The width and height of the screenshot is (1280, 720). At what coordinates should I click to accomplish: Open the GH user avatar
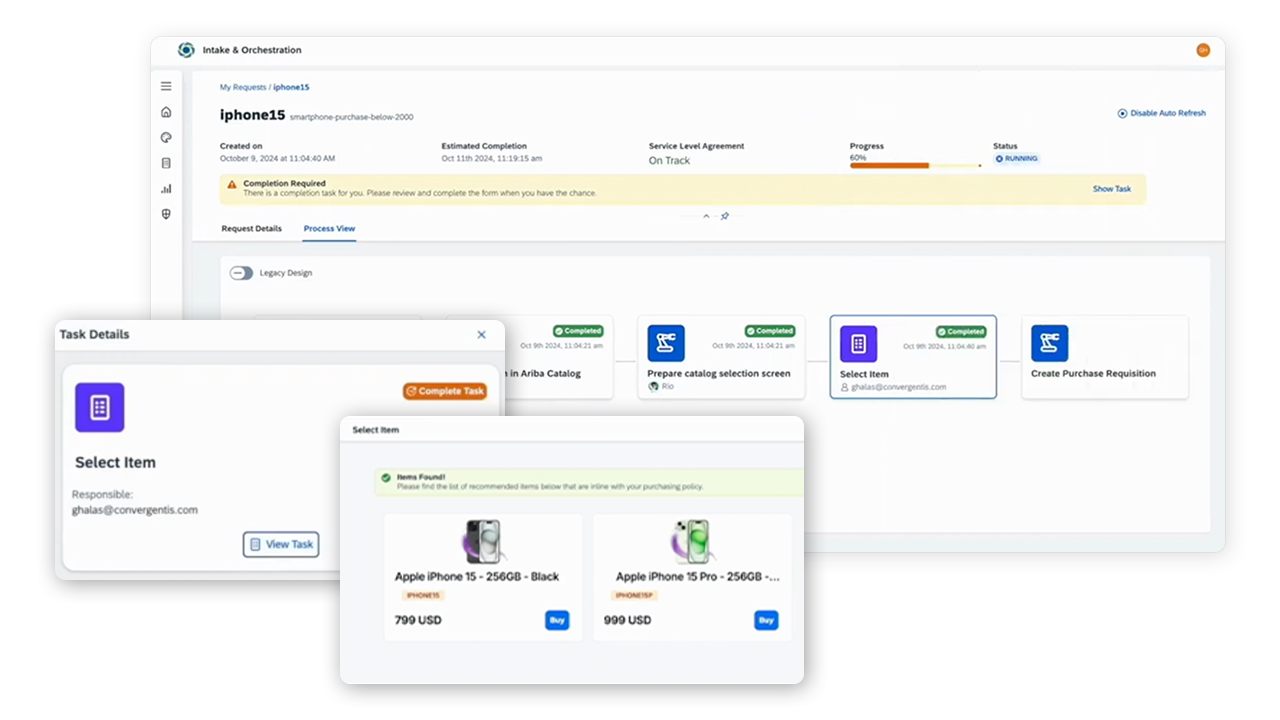coord(1202,50)
